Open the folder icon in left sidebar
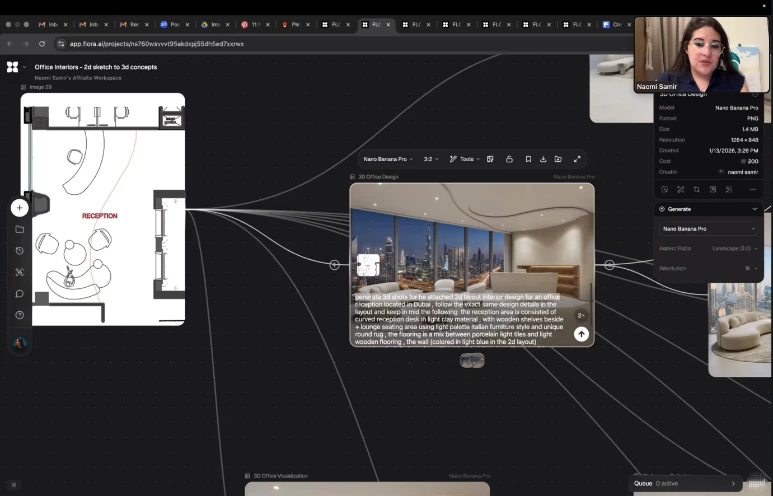 [x=19, y=229]
